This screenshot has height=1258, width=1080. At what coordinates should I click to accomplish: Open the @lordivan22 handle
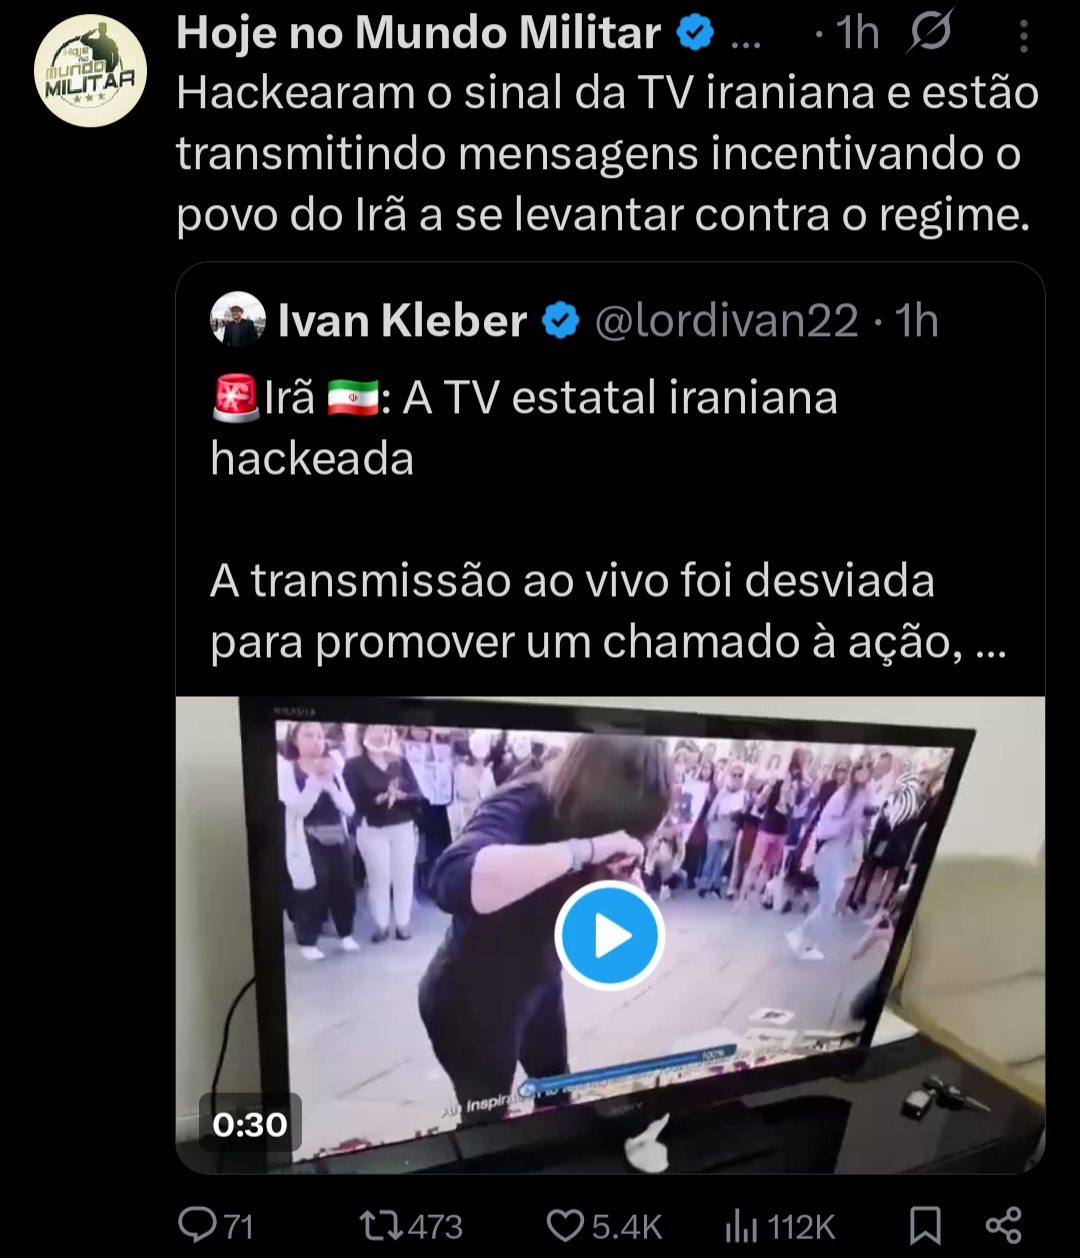pyautogui.click(x=727, y=321)
